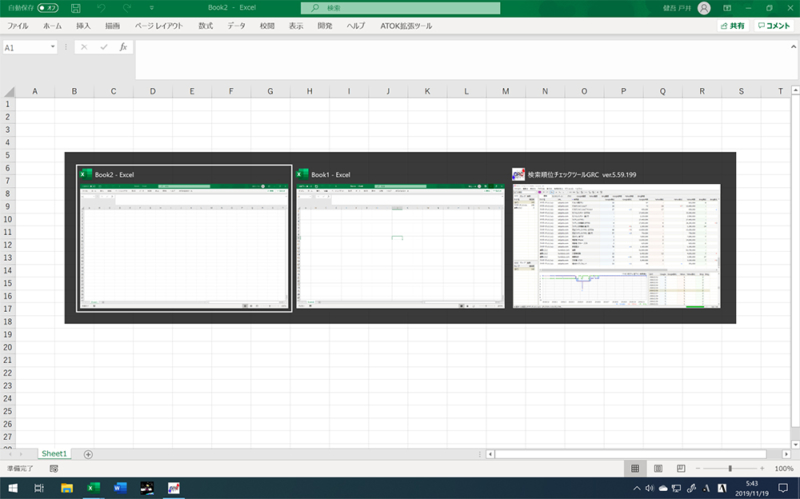Select the 検索順位チェックツールGRC window thumbnail

pyautogui.click(x=616, y=238)
